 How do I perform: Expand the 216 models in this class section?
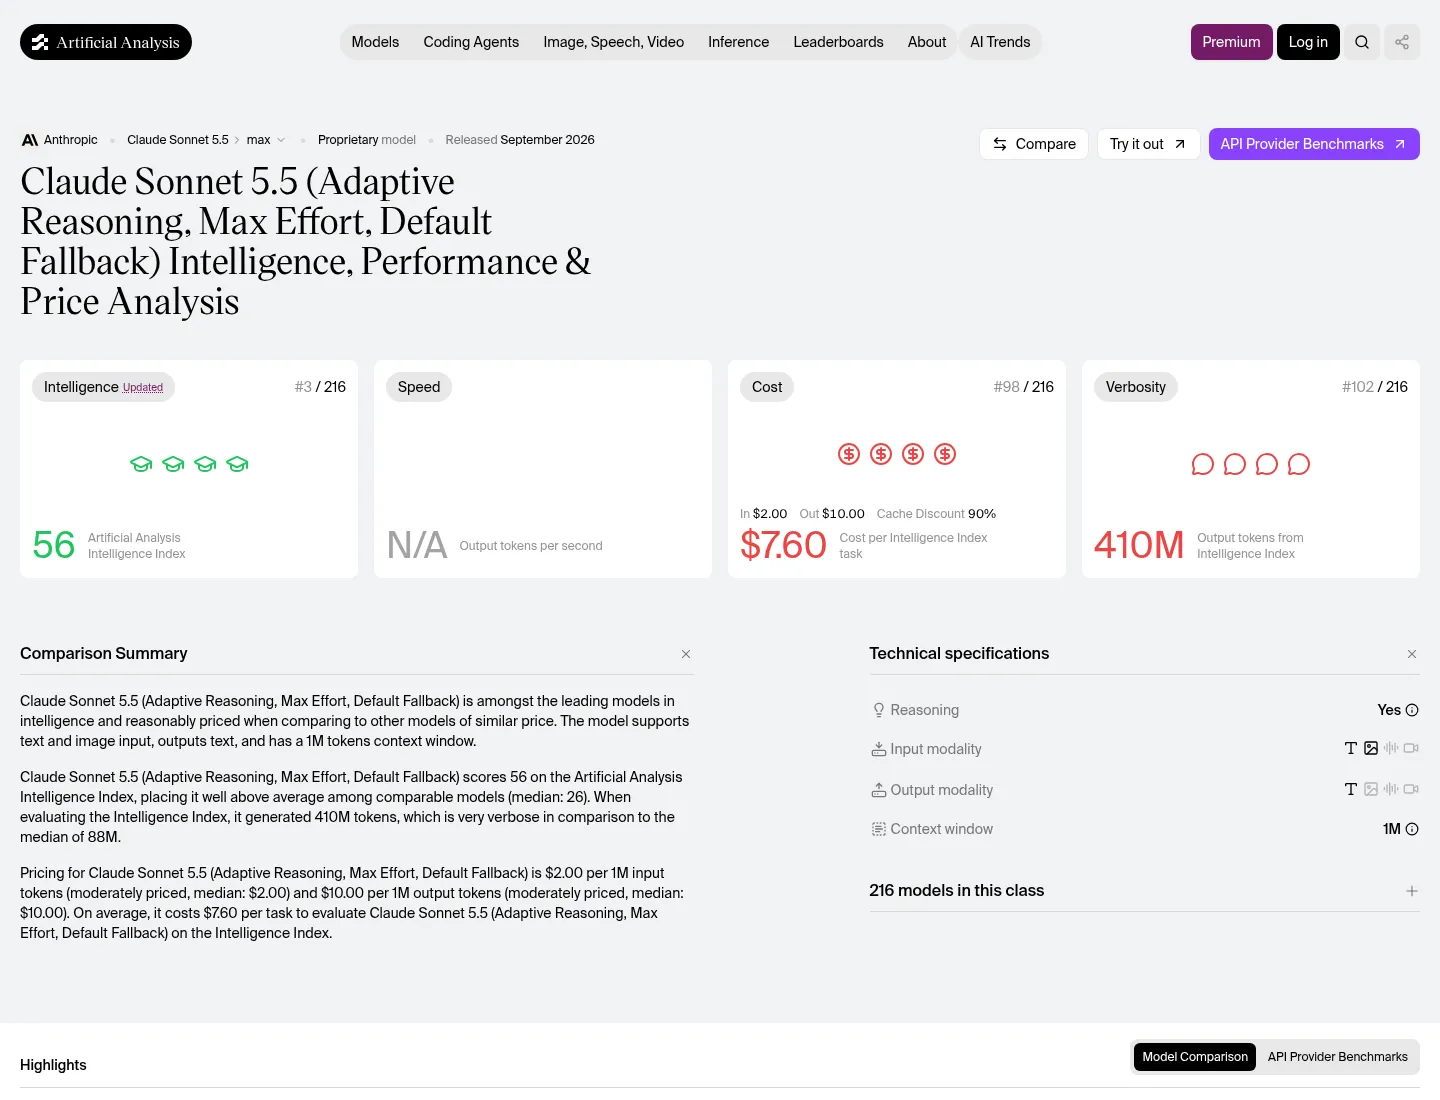click(x=1412, y=891)
